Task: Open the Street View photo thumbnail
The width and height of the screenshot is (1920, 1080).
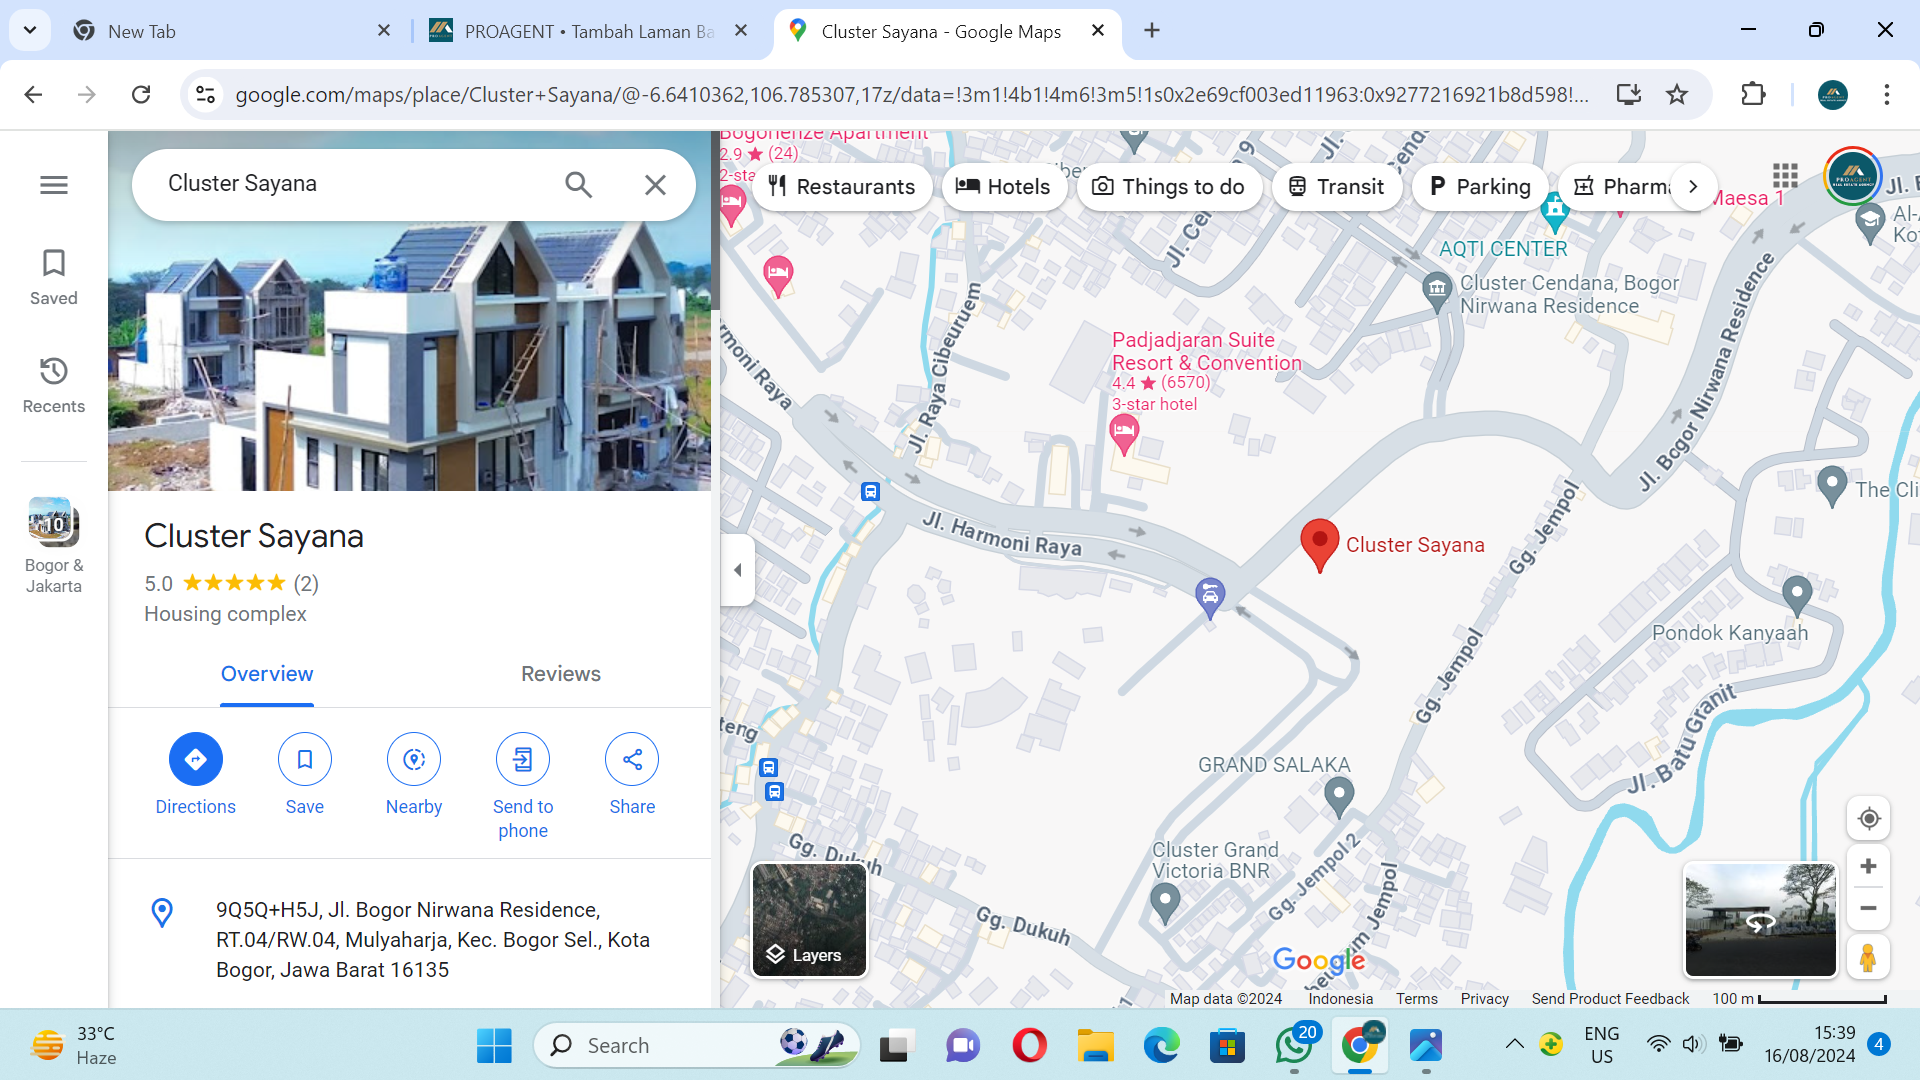Action: click(x=1760, y=920)
